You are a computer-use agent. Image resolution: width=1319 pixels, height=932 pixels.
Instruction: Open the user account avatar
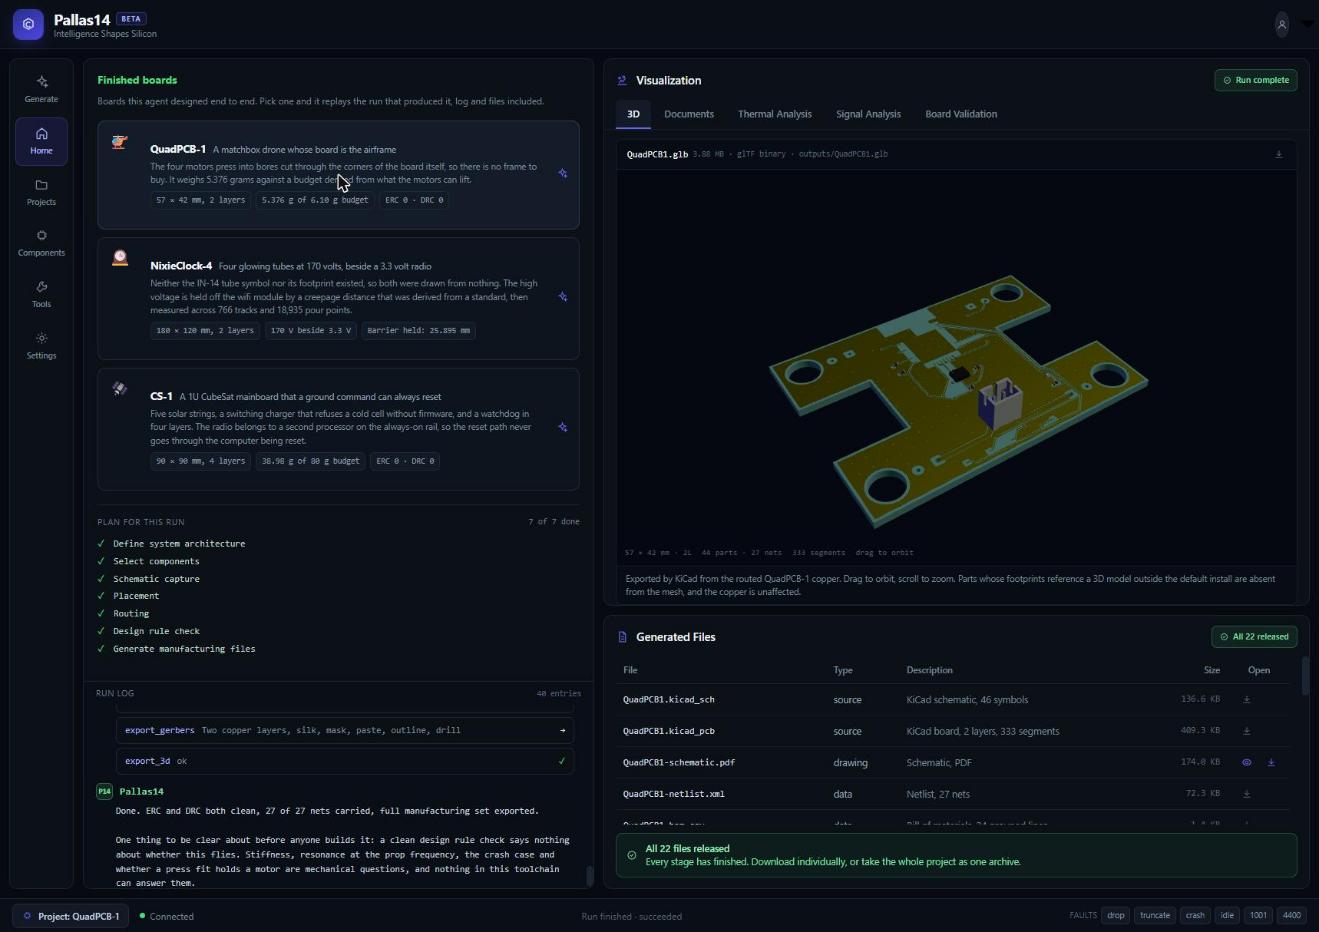[1281, 24]
